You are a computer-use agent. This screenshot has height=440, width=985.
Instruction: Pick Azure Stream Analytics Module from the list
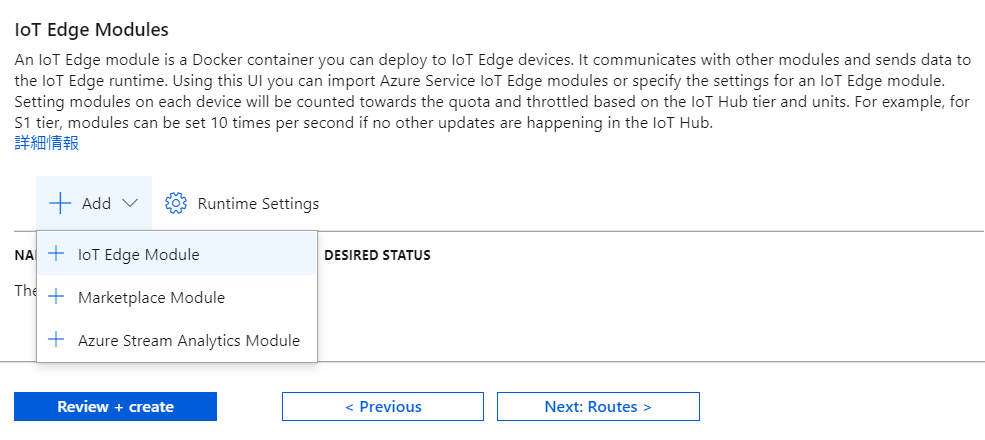189,340
